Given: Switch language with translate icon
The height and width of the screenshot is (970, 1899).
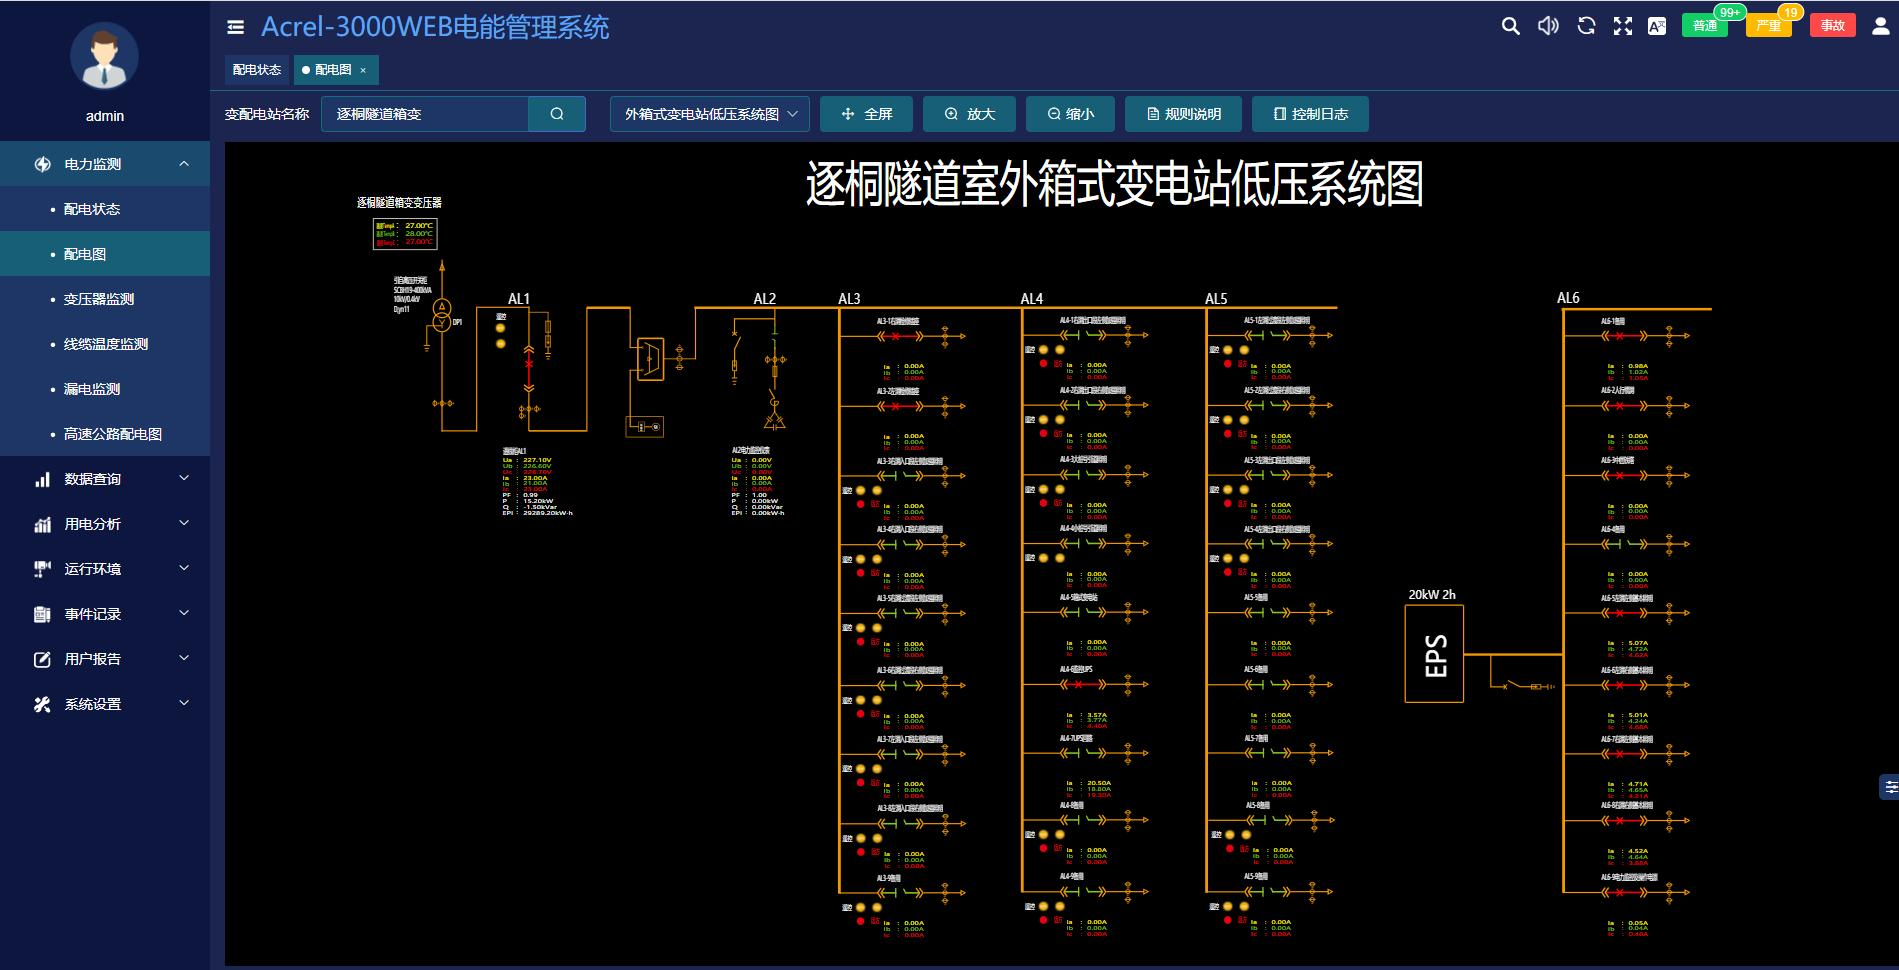Looking at the screenshot, I should 1657,26.
